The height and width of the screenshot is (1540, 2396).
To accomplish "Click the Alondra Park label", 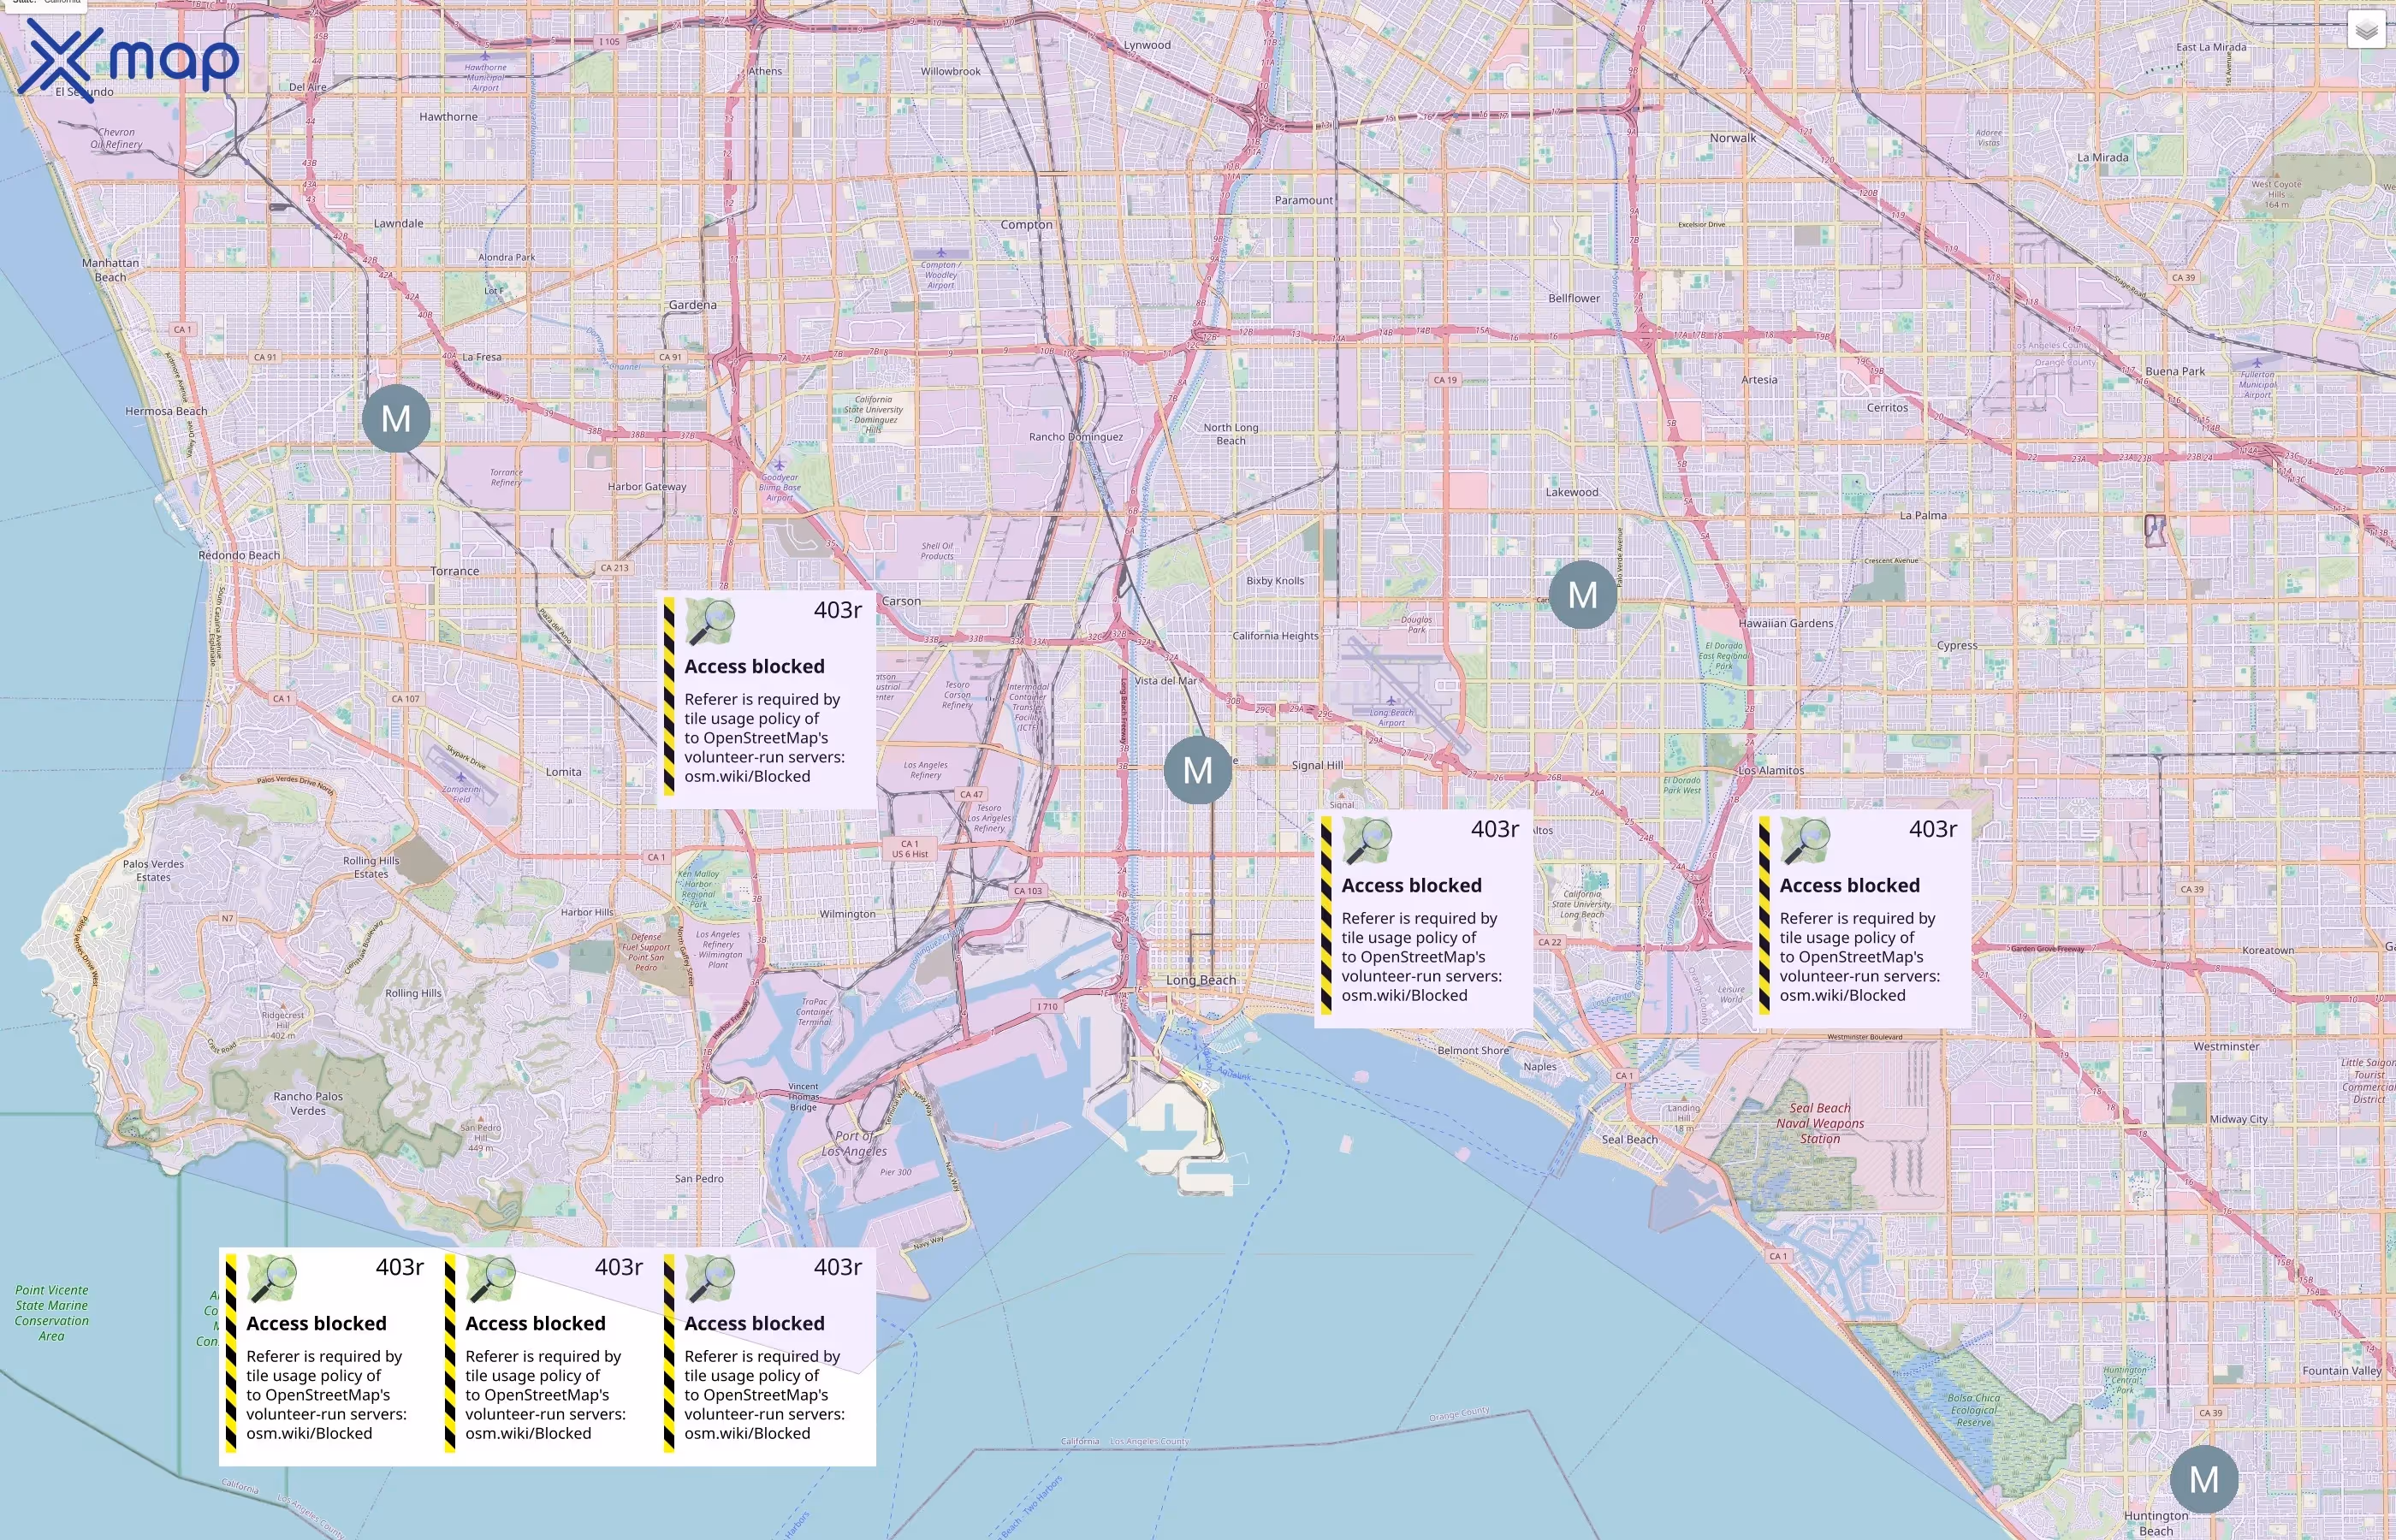I will pyautogui.click(x=506, y=257).
